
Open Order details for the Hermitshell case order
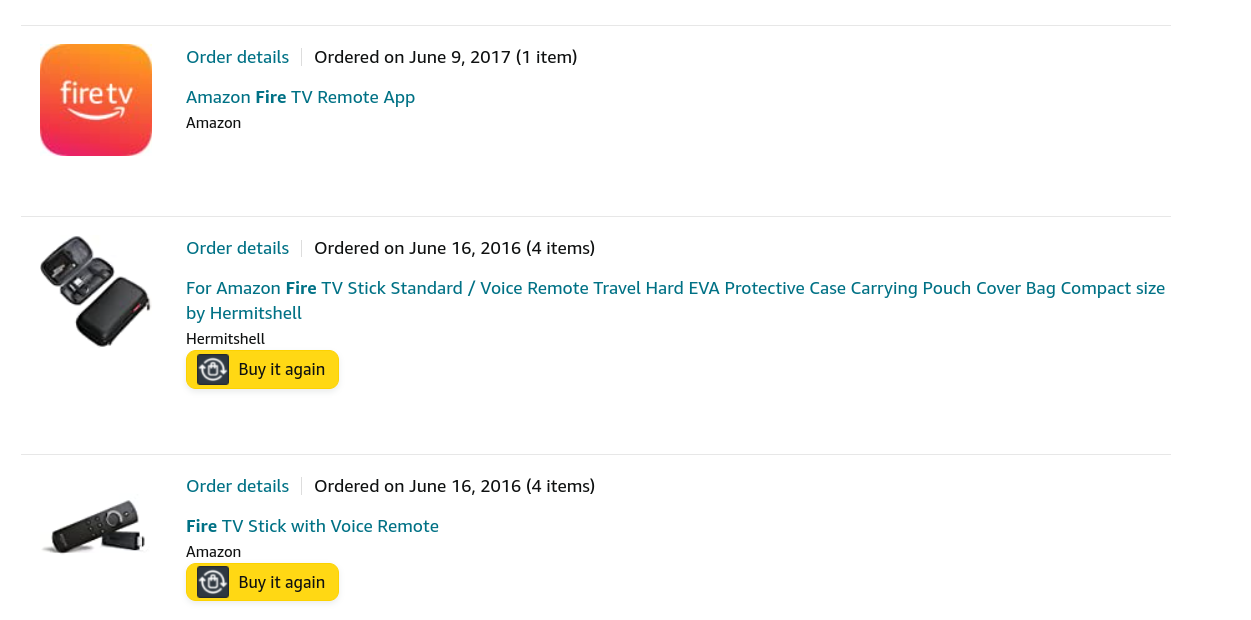click(x=237, y=248)
